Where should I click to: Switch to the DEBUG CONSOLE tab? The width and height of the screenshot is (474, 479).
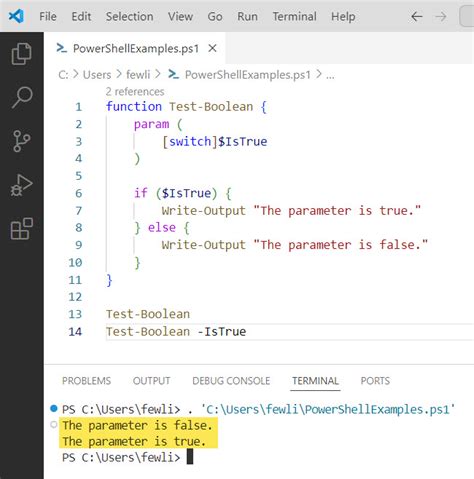231,381
